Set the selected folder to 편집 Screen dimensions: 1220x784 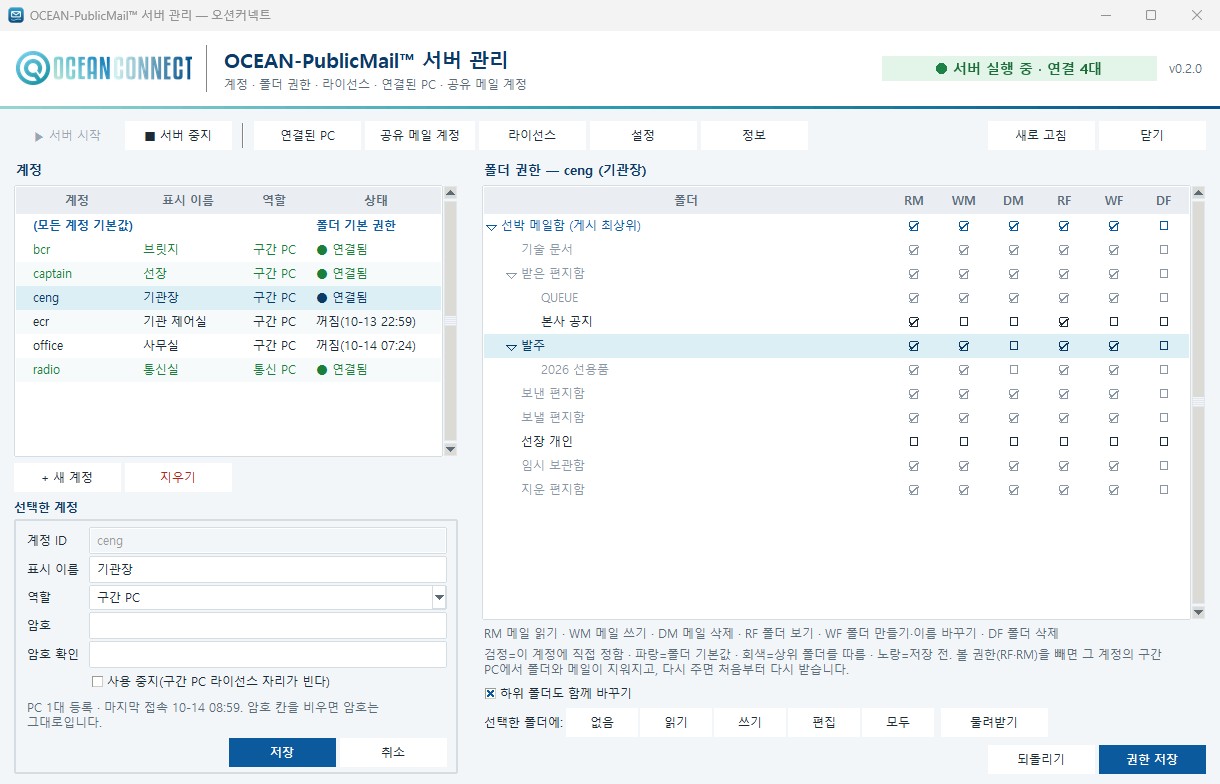(824, 722)
